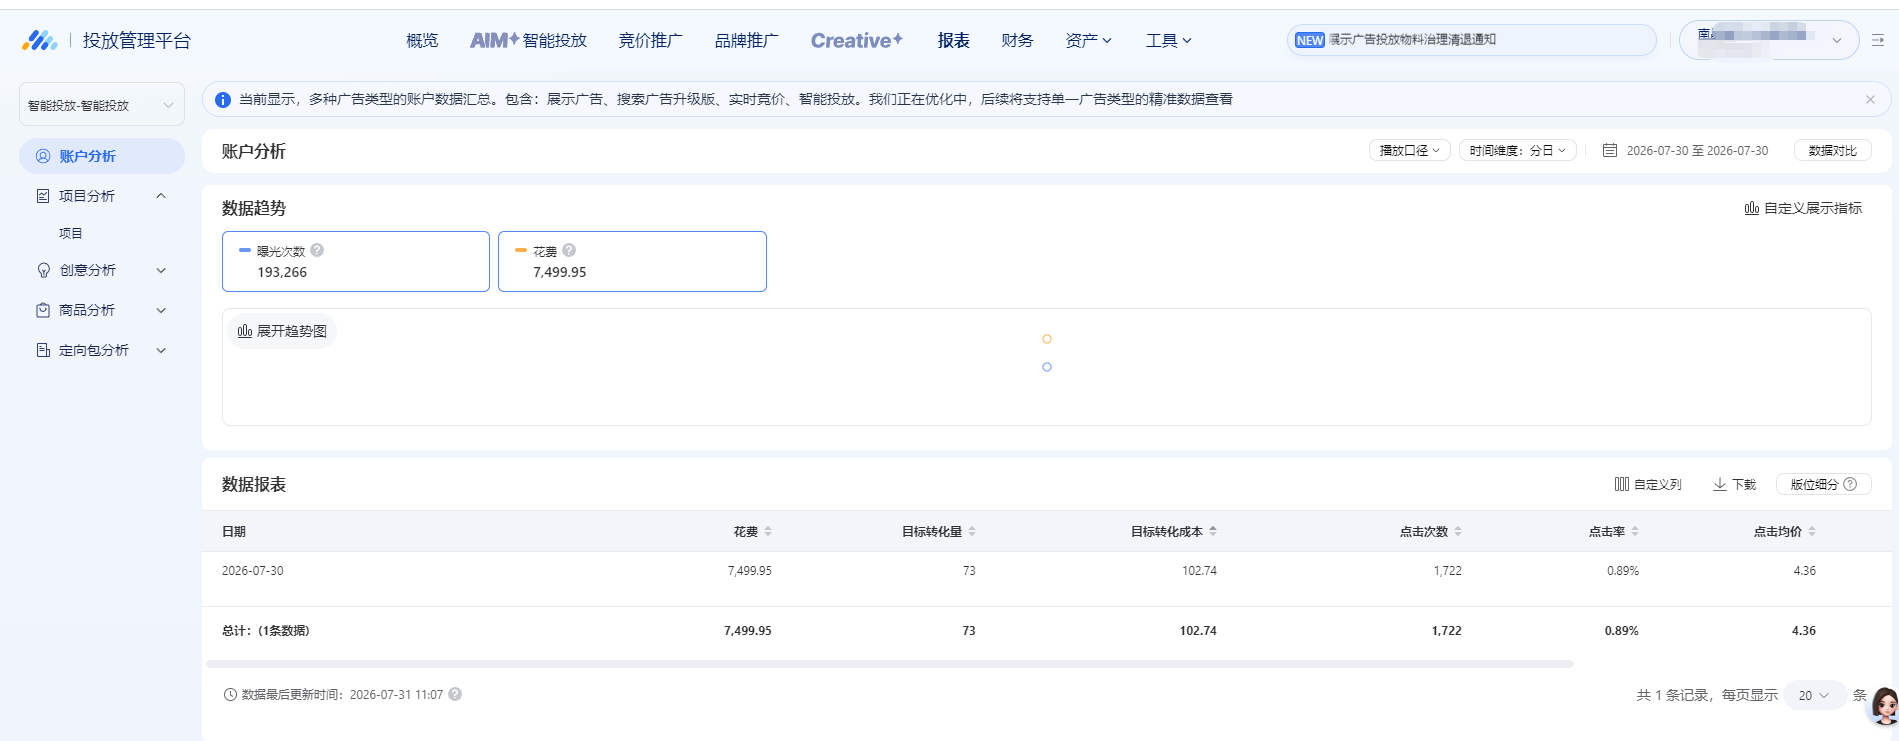The height and width of the screenshot is (741, 1899).
Task: Click the help icon beside 花费 metric
Action: click(569, 250)
